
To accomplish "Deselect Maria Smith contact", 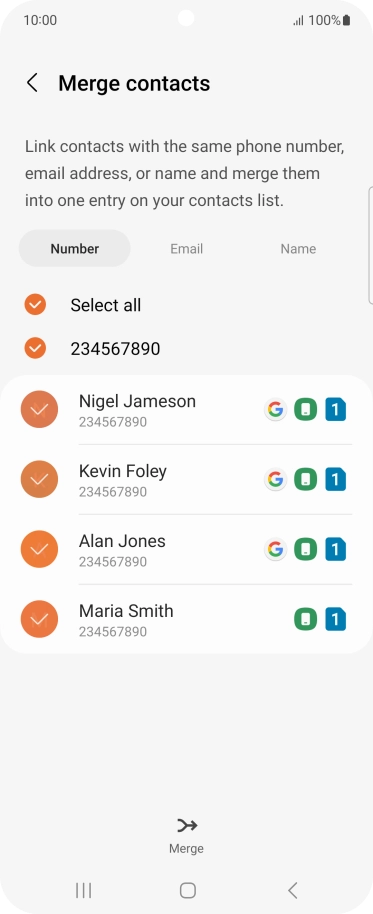I will pyautogui.click(x=39, y=619).
